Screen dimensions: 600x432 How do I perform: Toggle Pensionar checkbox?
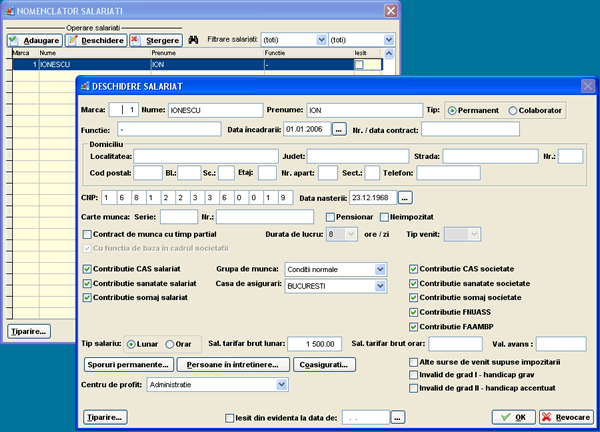click(330, 217)
